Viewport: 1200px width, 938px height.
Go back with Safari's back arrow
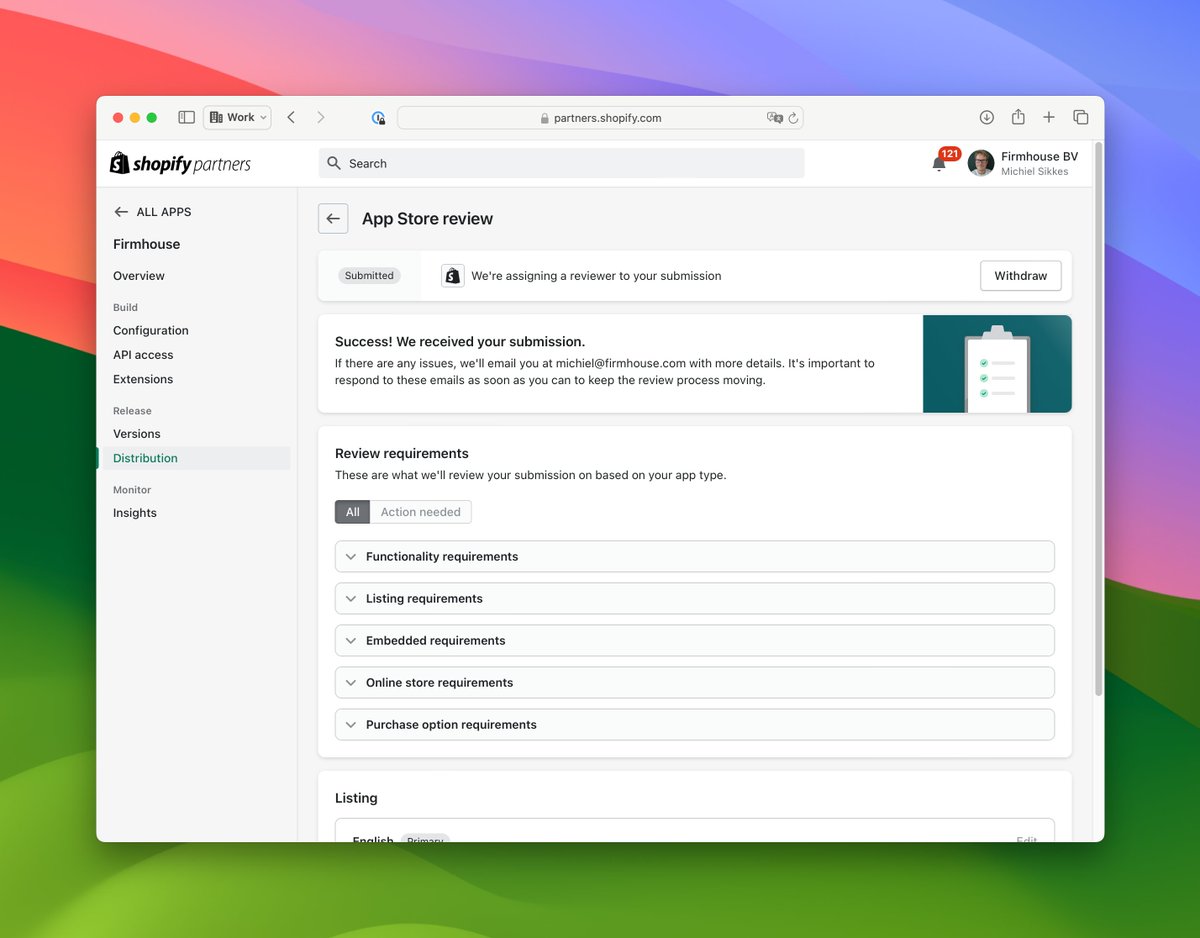pos(291,117)
